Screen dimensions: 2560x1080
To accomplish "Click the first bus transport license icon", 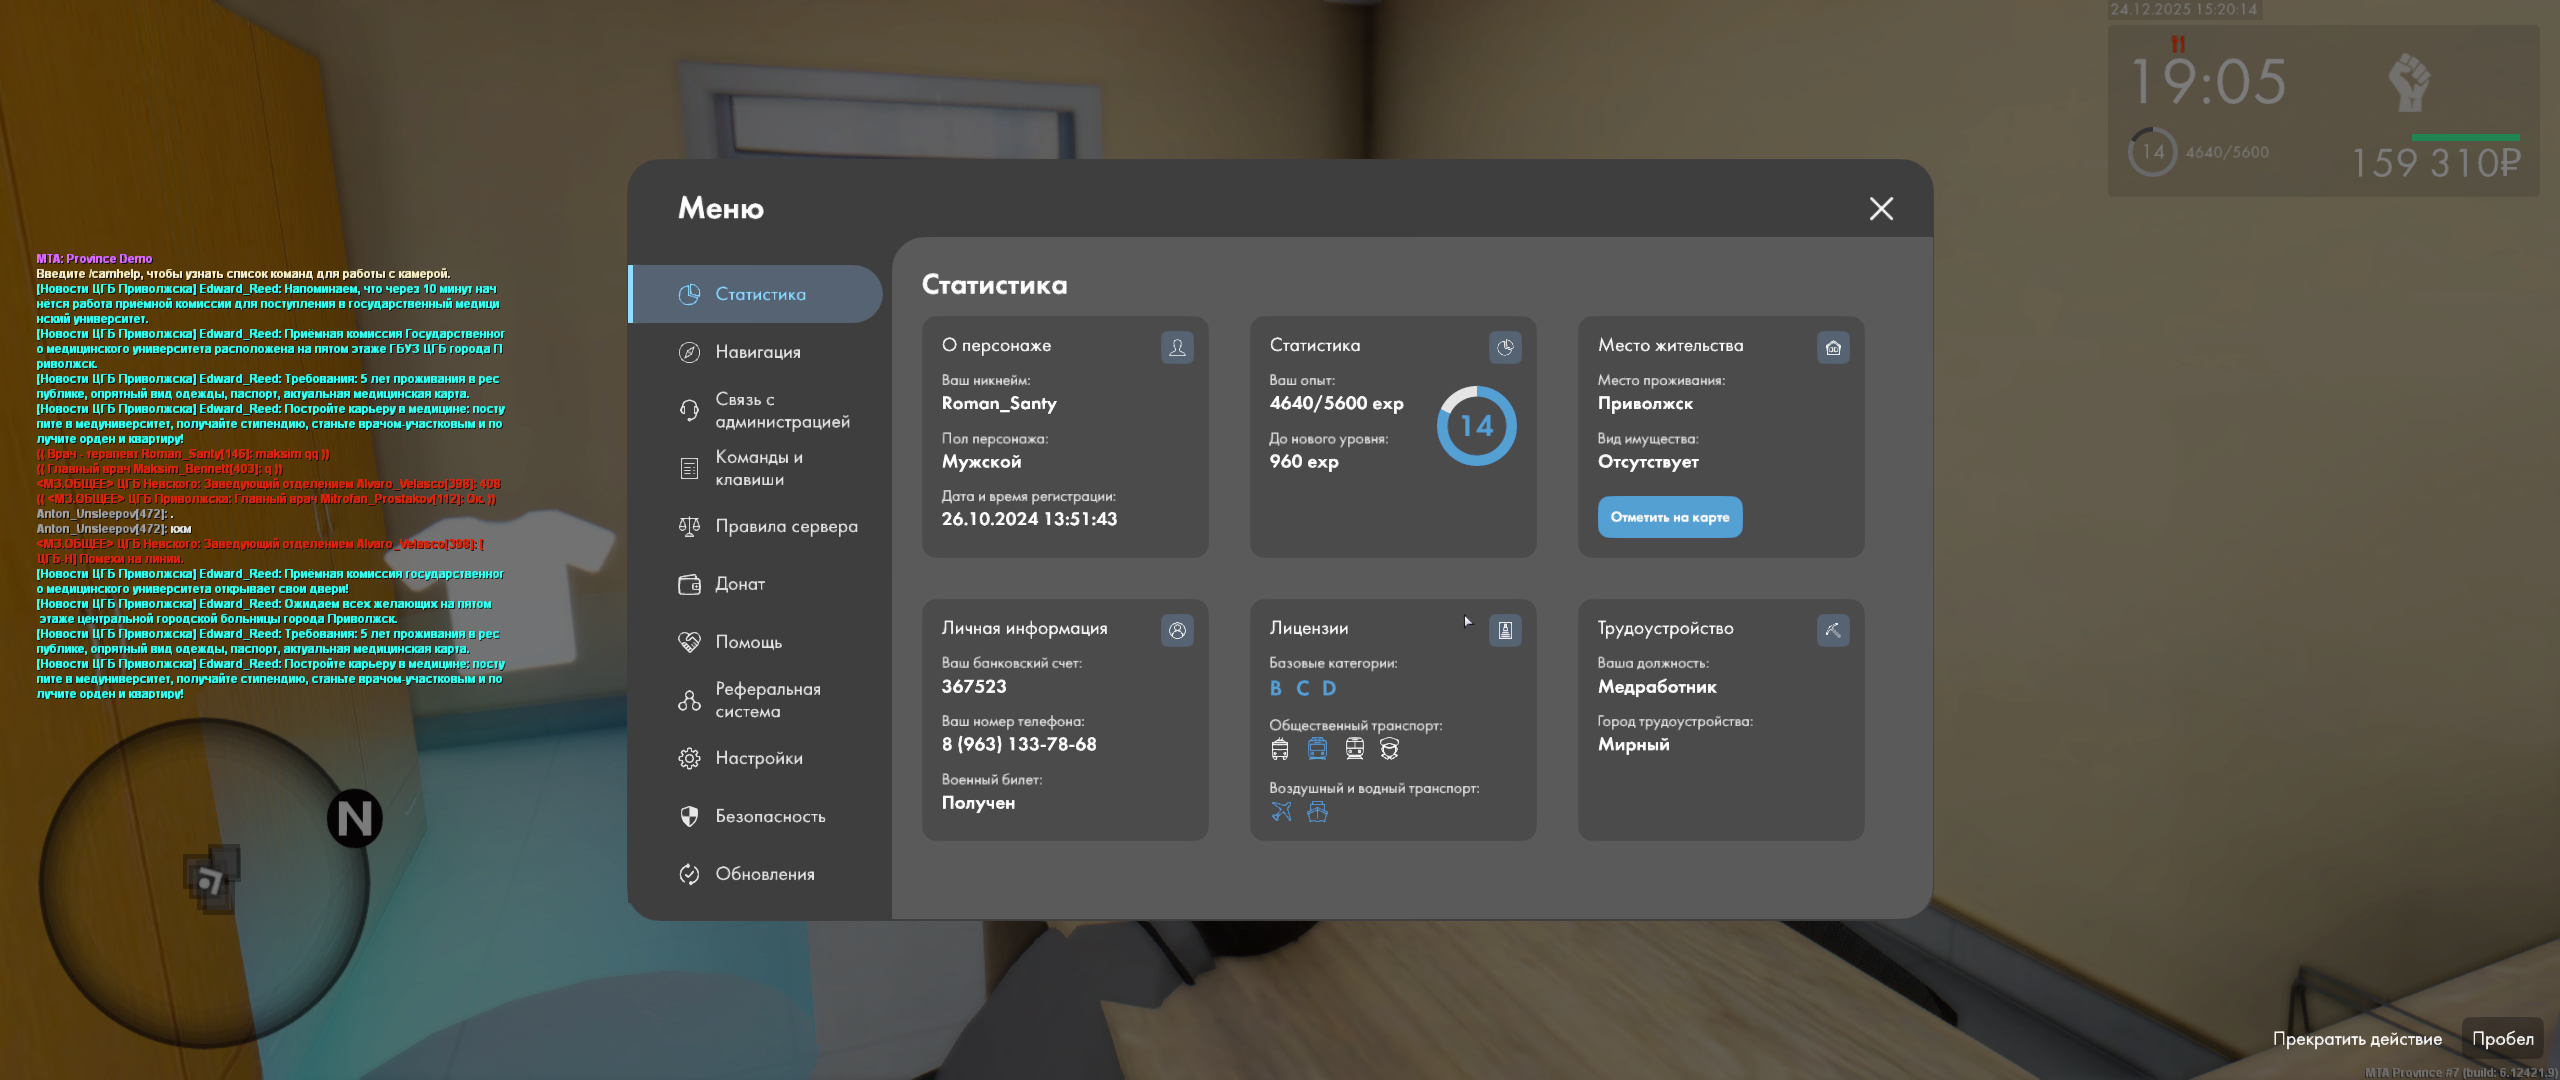I will coord(1280,749).
